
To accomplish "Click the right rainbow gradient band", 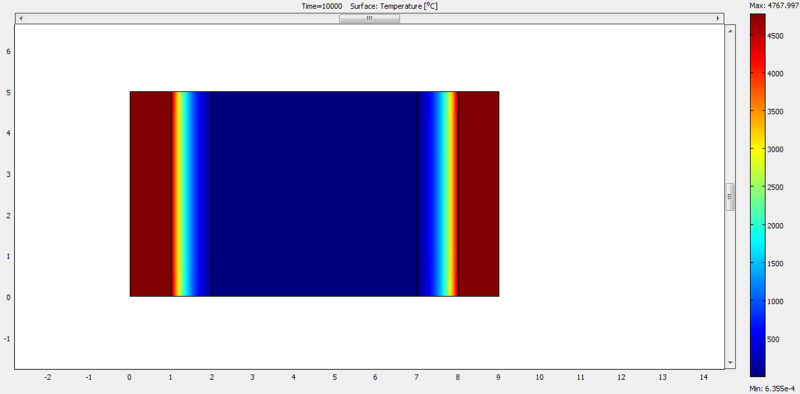I will 438,194.
